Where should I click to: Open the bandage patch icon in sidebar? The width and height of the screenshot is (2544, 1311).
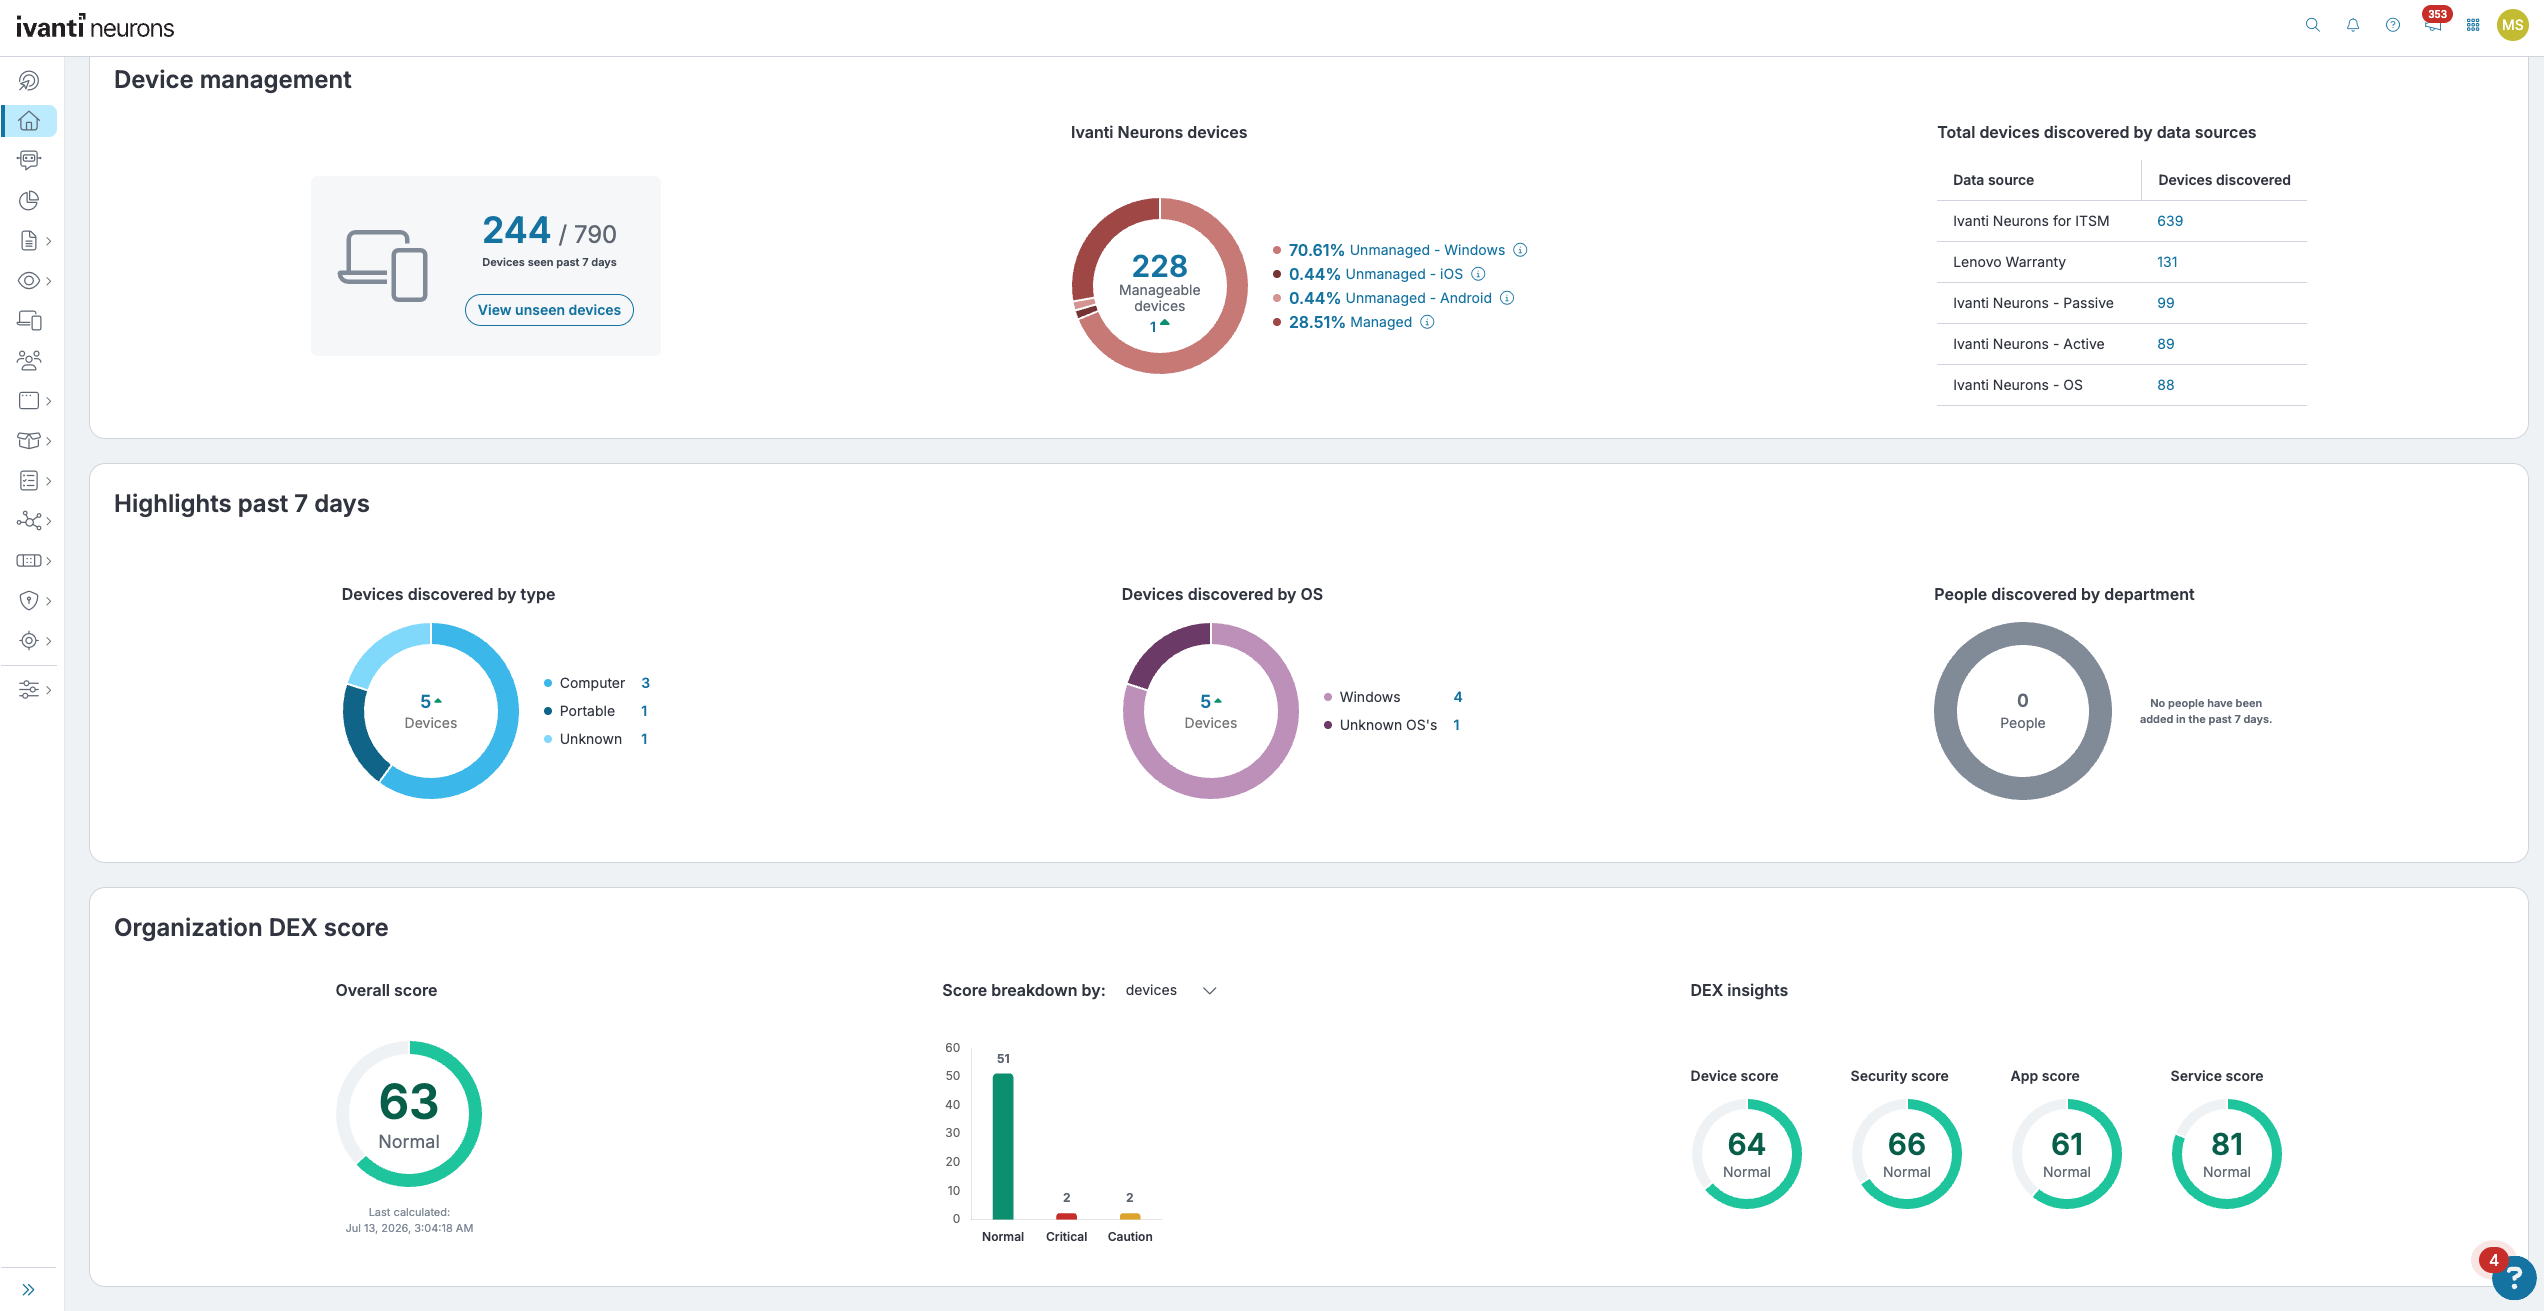pyautogui.click(x=29, y=561)
